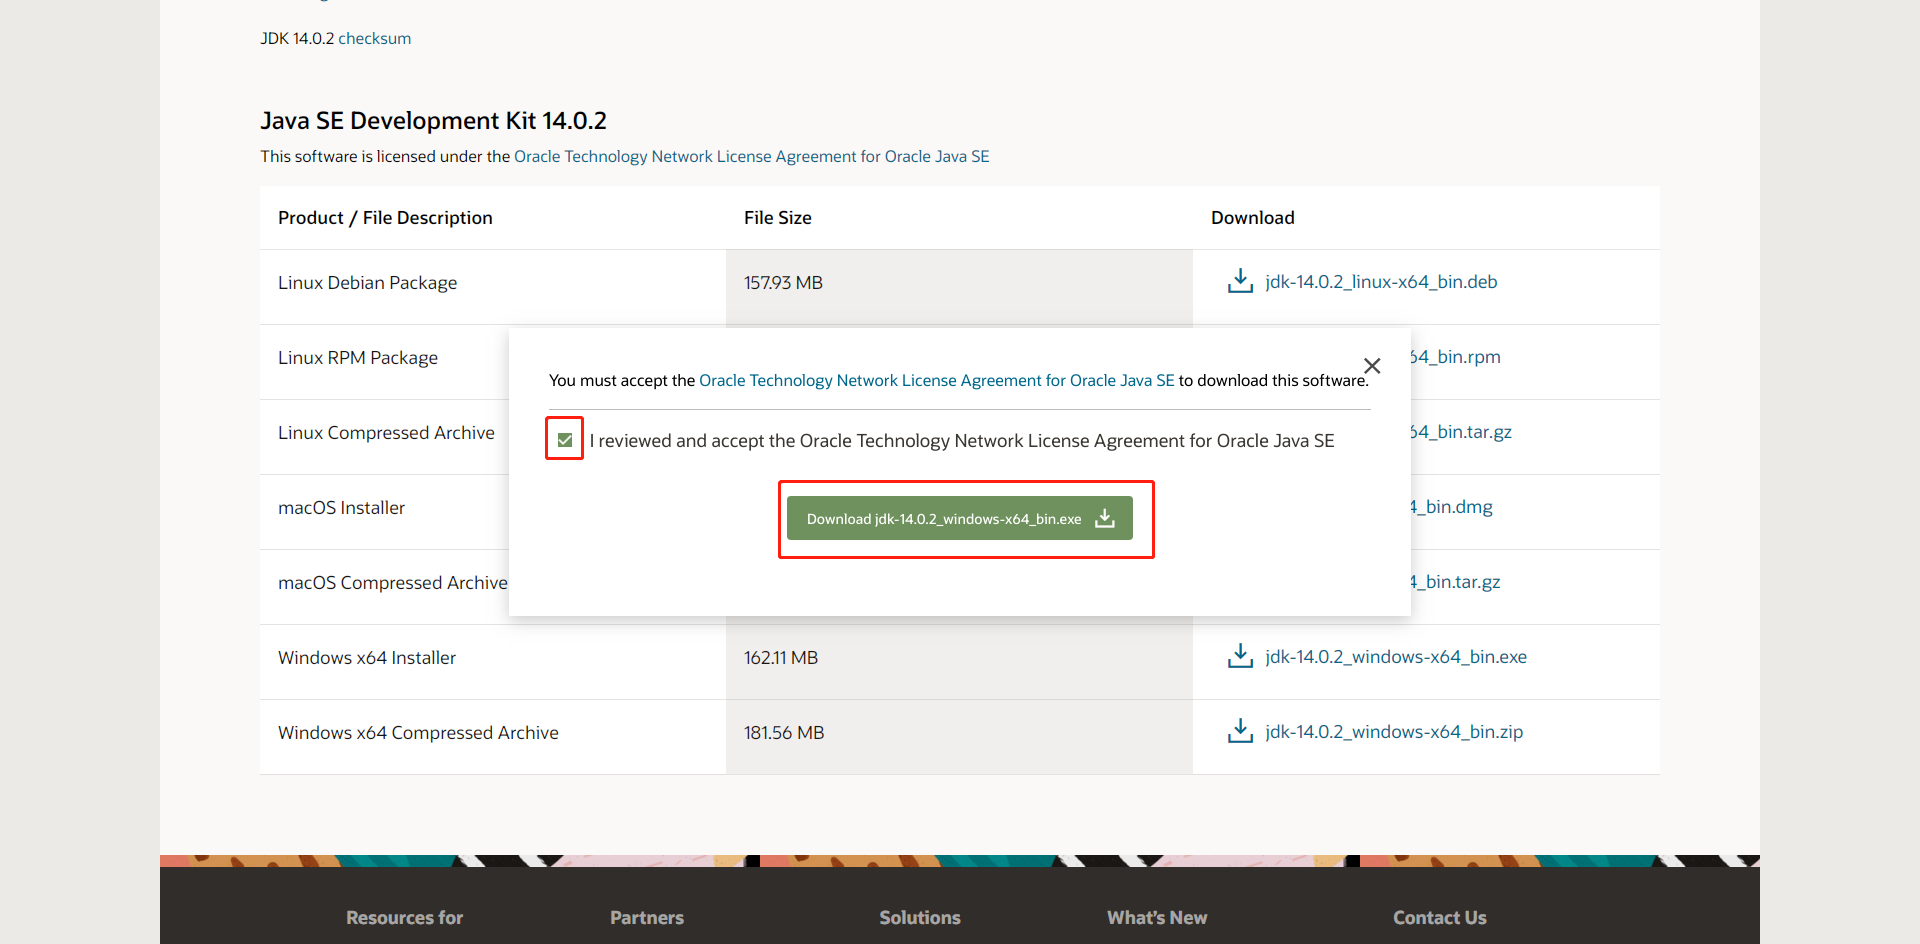Click the green Download jdk-14.0.2_windows-x64_bin.exe button

pyautogui.click(x=960, y=518)
